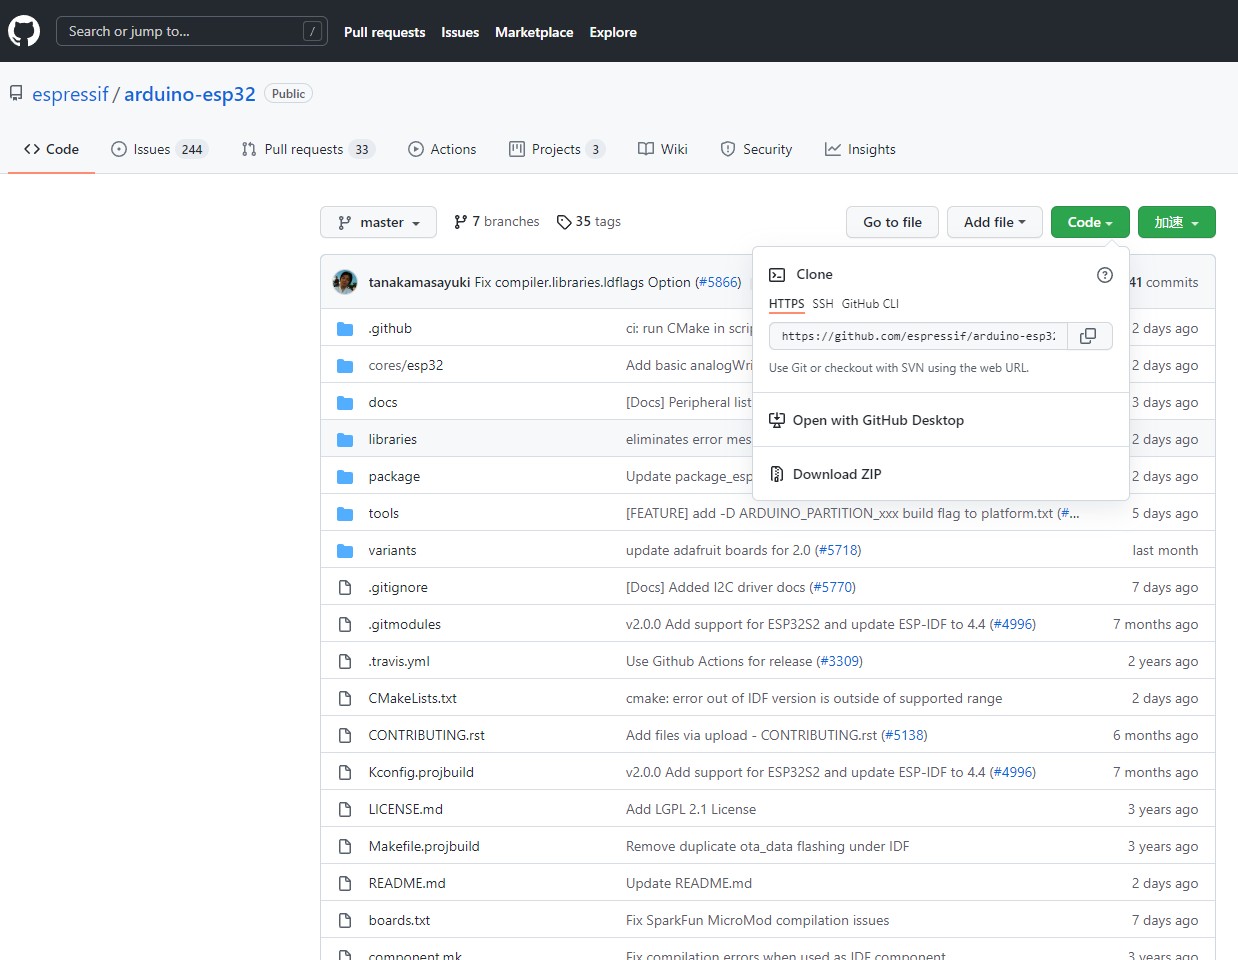Click the Search or jump to field
This screenshot has width=1238, height=960.
tap(192, 31)
